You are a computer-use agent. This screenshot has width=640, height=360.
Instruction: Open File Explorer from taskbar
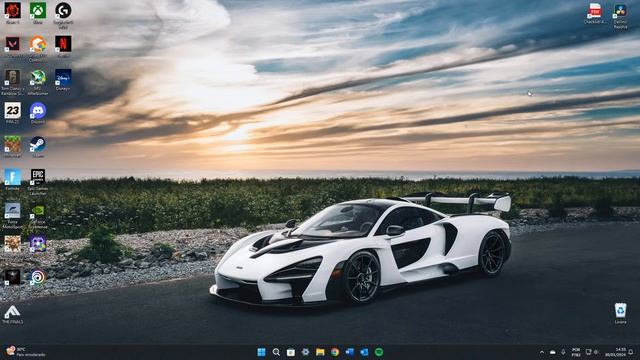(320, 352)
